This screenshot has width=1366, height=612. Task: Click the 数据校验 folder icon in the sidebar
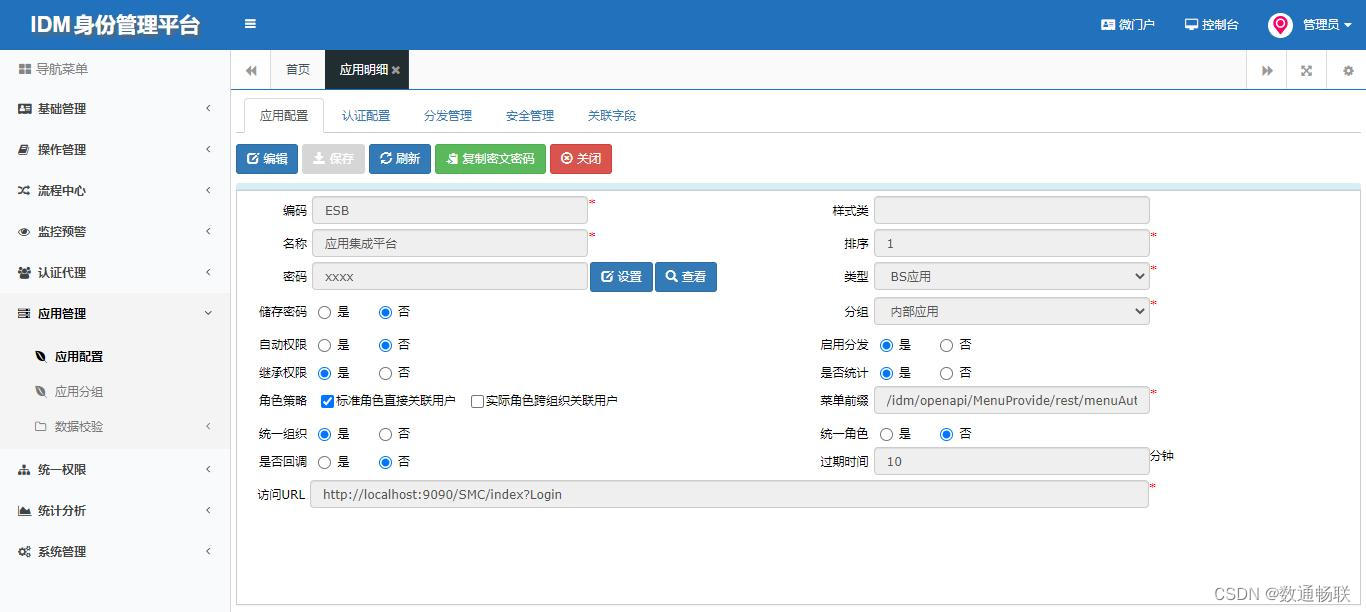coord(41,426)
